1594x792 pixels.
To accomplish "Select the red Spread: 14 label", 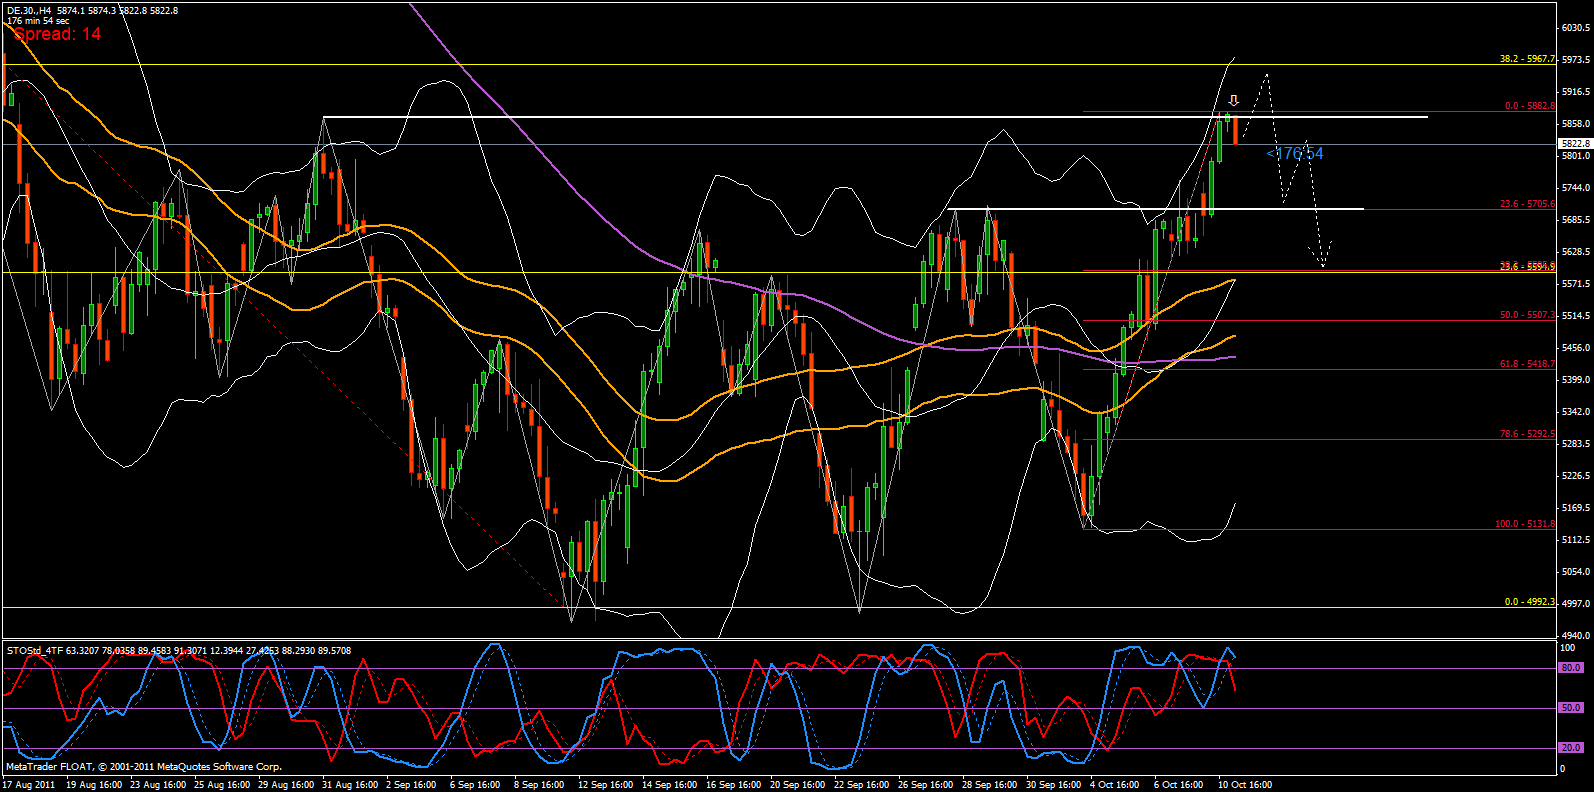I will pyautogui.click(x=57, y=34).
